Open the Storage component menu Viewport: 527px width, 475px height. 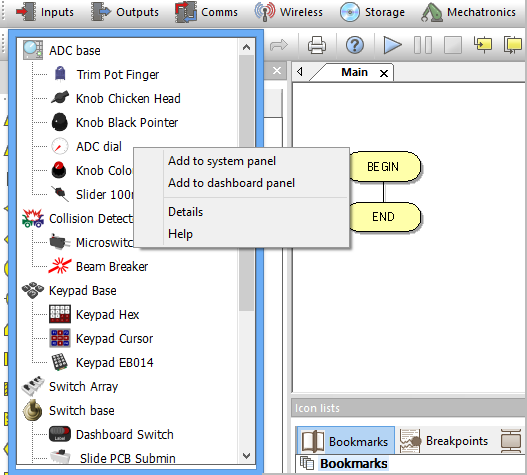point(372,12)
